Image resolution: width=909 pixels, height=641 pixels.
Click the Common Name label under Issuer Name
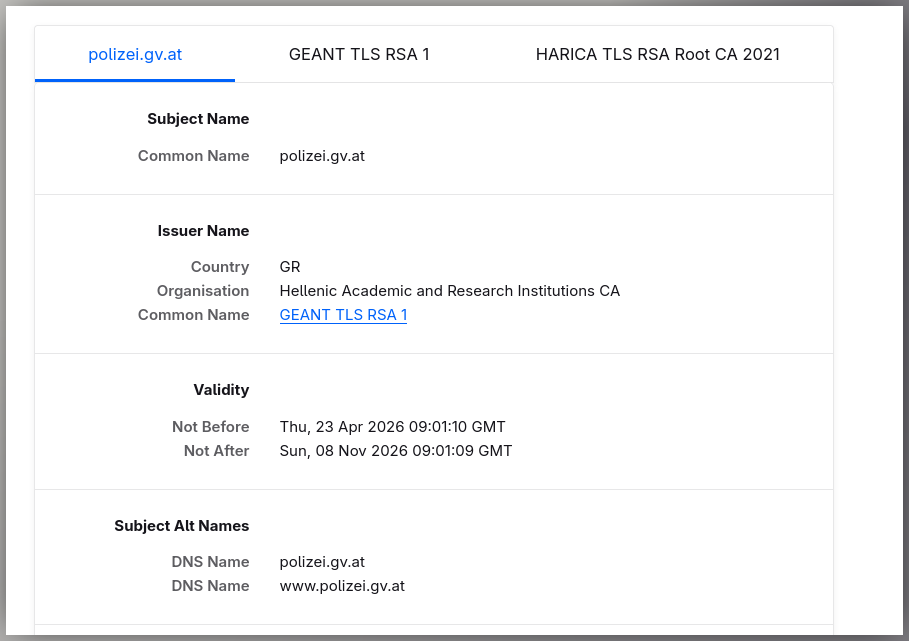[193, 315]
